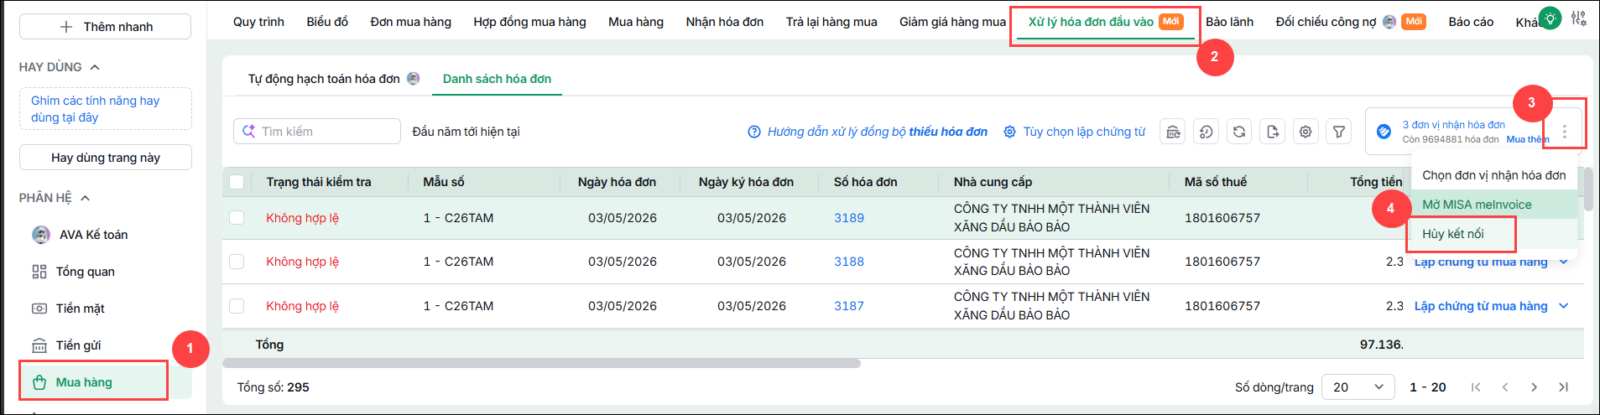Select Hủy kết nối menu item
This screenshot has height=415, width=1600.
click(1453, 234)
